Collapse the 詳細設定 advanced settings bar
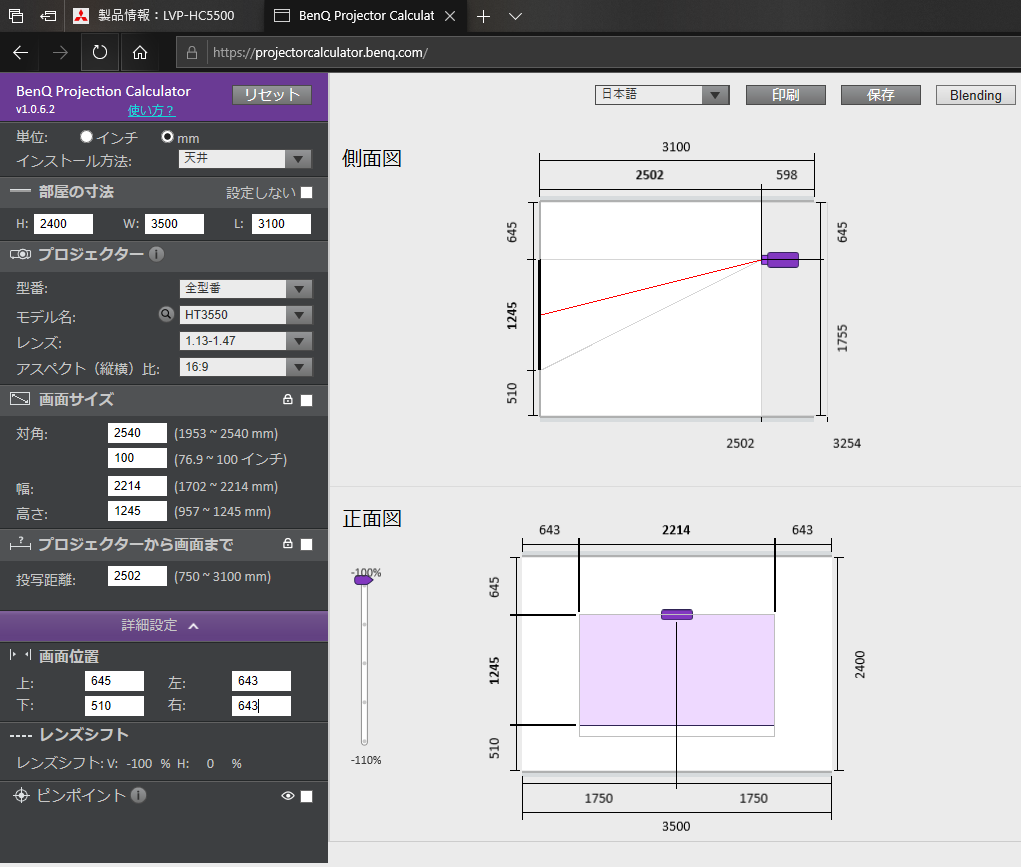Viewport: 1021px width, 867px height. coord(164,626)
